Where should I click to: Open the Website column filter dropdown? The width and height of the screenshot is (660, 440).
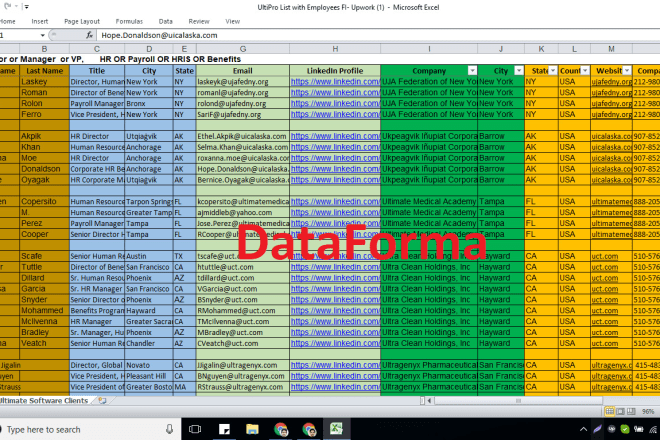627,71
